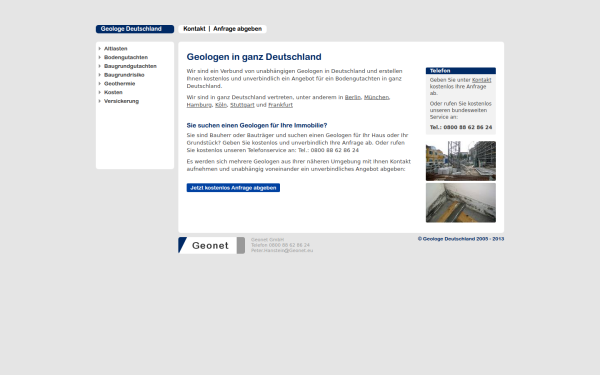This screenshot has height=375, width=600.
Task: Choose Baugrundrisiko in the sidebar
Action: [124, 75]
